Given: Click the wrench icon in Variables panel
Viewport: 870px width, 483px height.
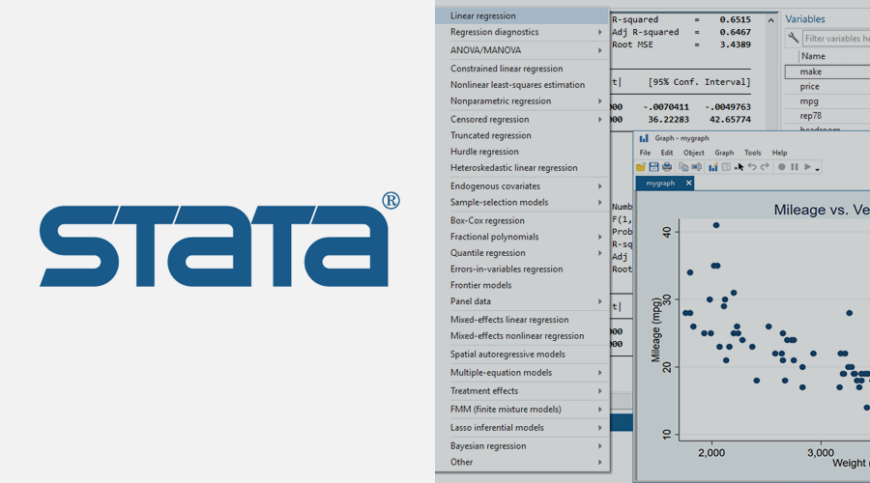Looking at the screenshot, I should pyautogui.click(x=793, y=38).
